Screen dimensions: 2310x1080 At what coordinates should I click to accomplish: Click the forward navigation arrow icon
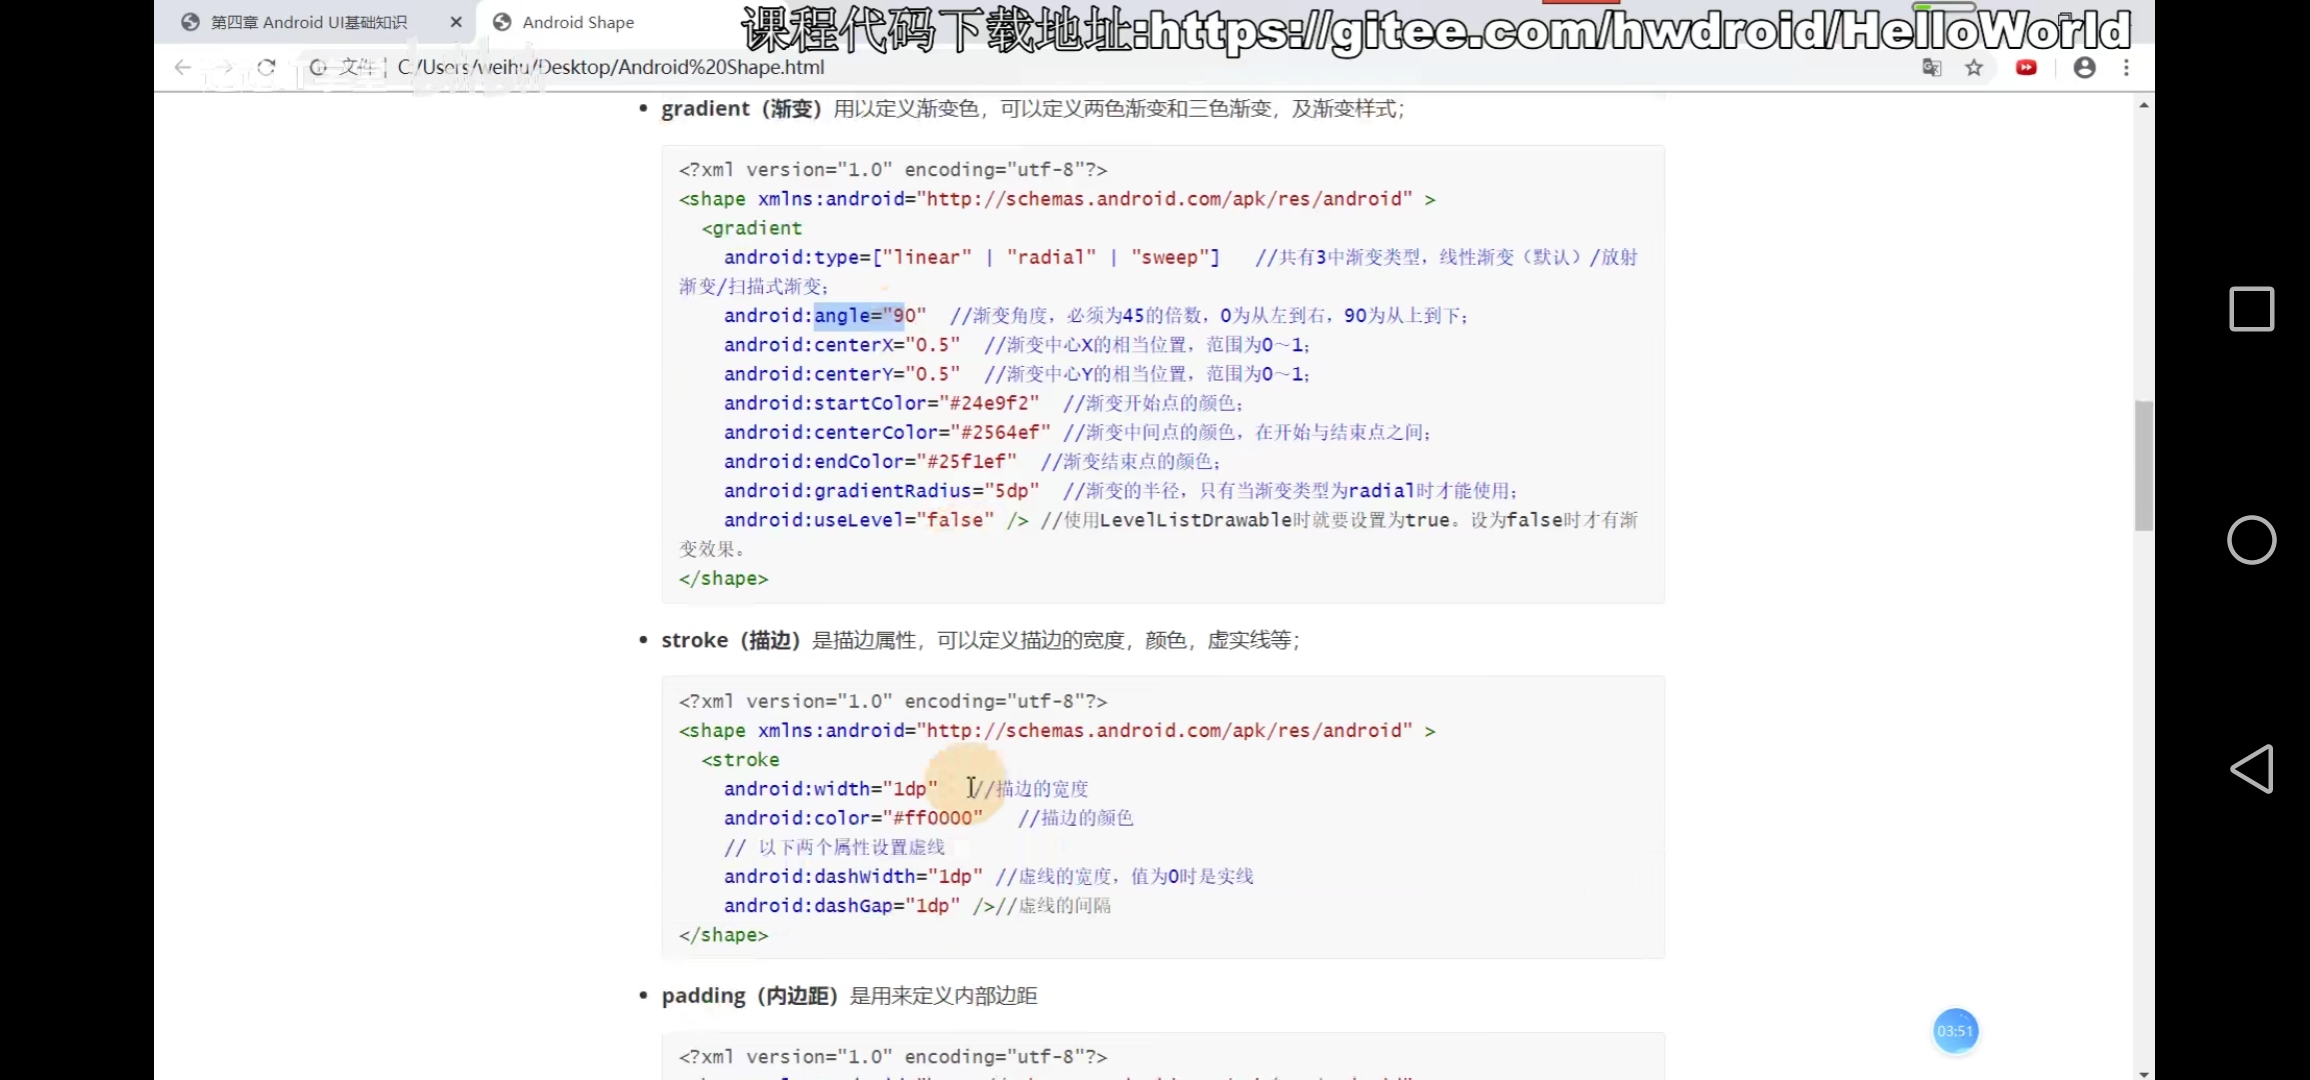coord(224,66)
